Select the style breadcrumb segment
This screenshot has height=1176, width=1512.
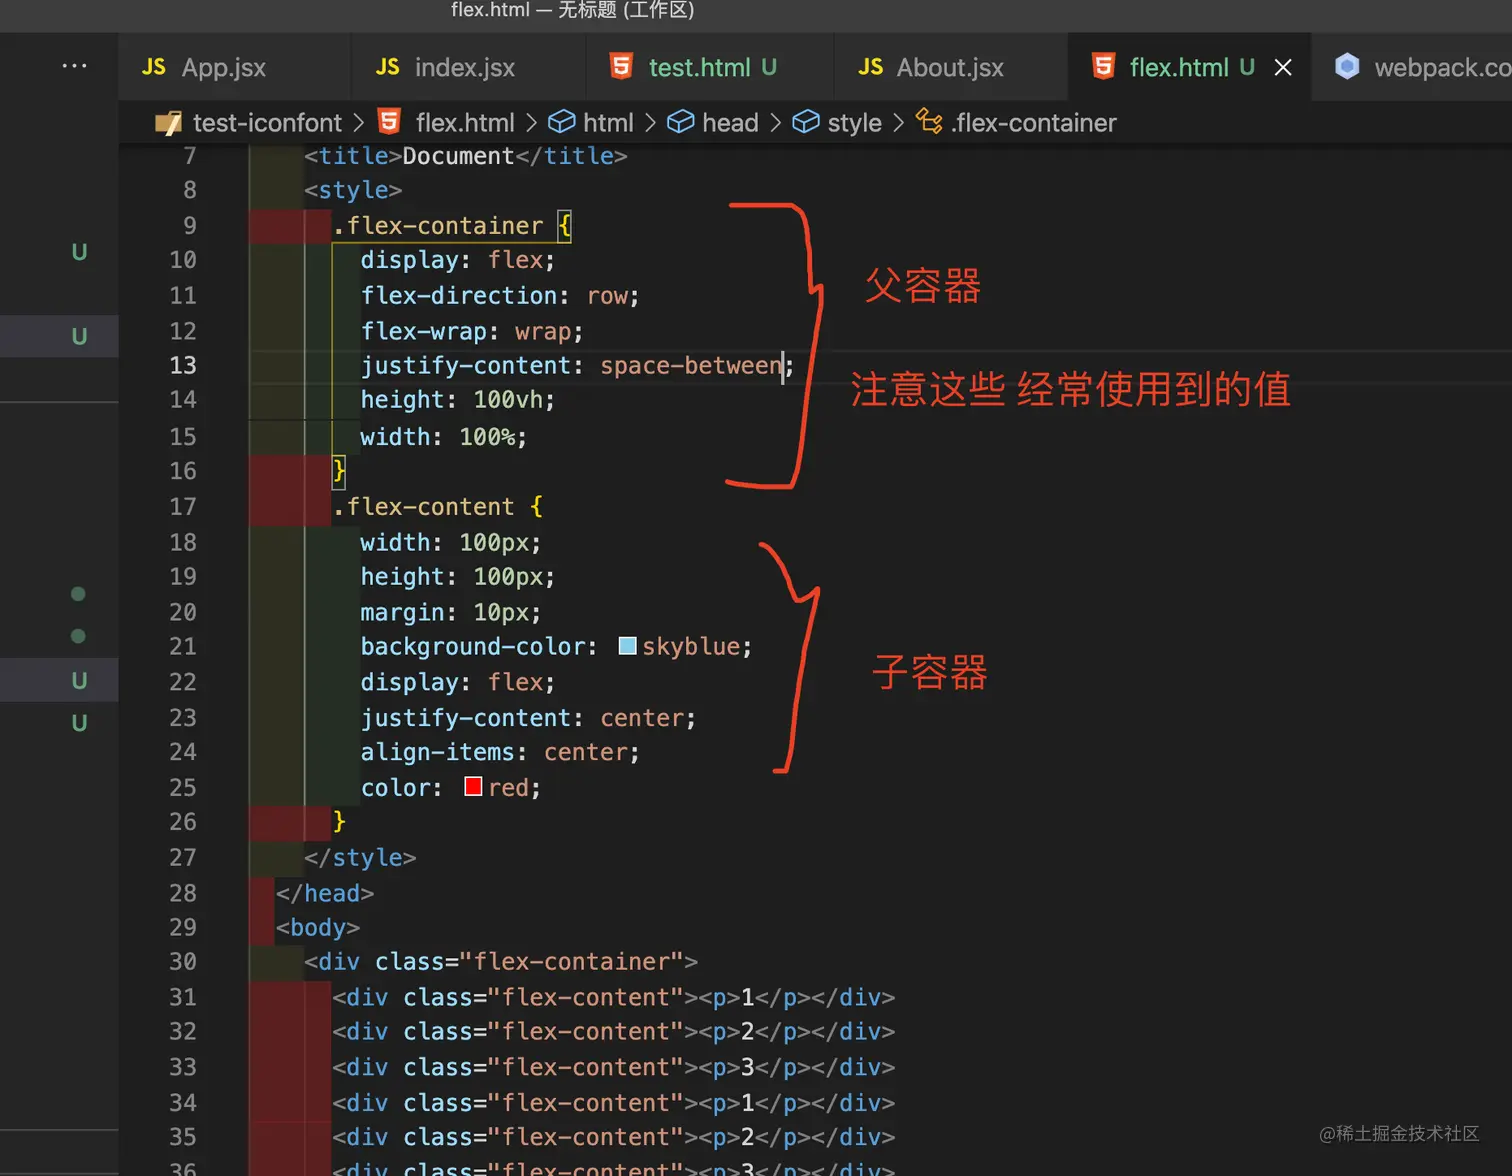click(x=854, y=123)
